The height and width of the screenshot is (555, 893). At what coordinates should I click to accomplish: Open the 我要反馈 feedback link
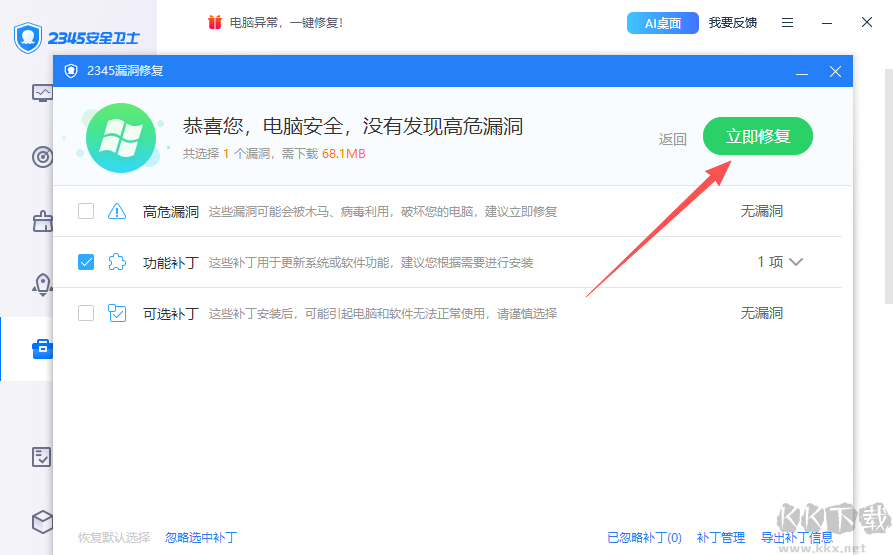(x=733, y=22)
